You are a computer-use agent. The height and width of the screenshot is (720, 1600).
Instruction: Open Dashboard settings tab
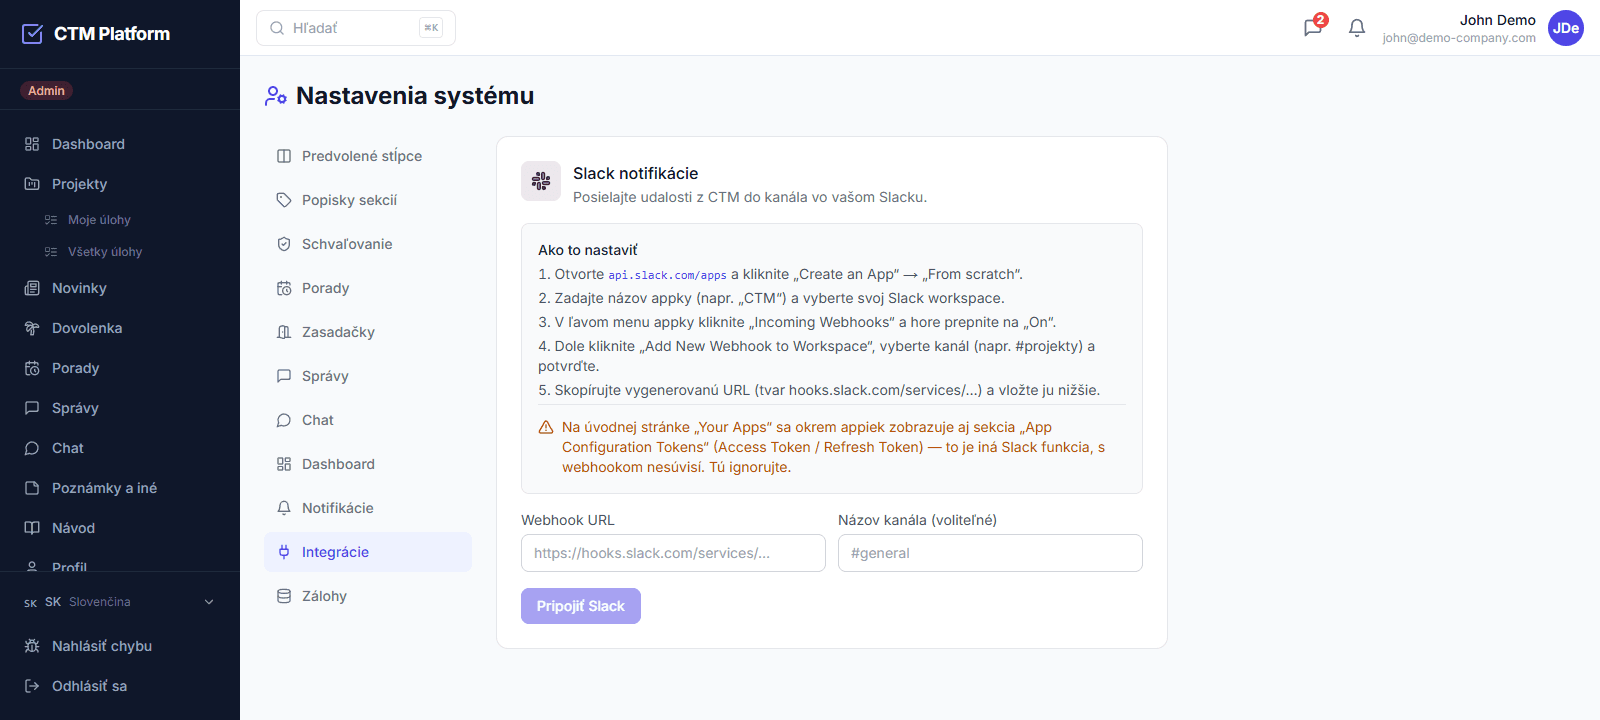[368, 464]
